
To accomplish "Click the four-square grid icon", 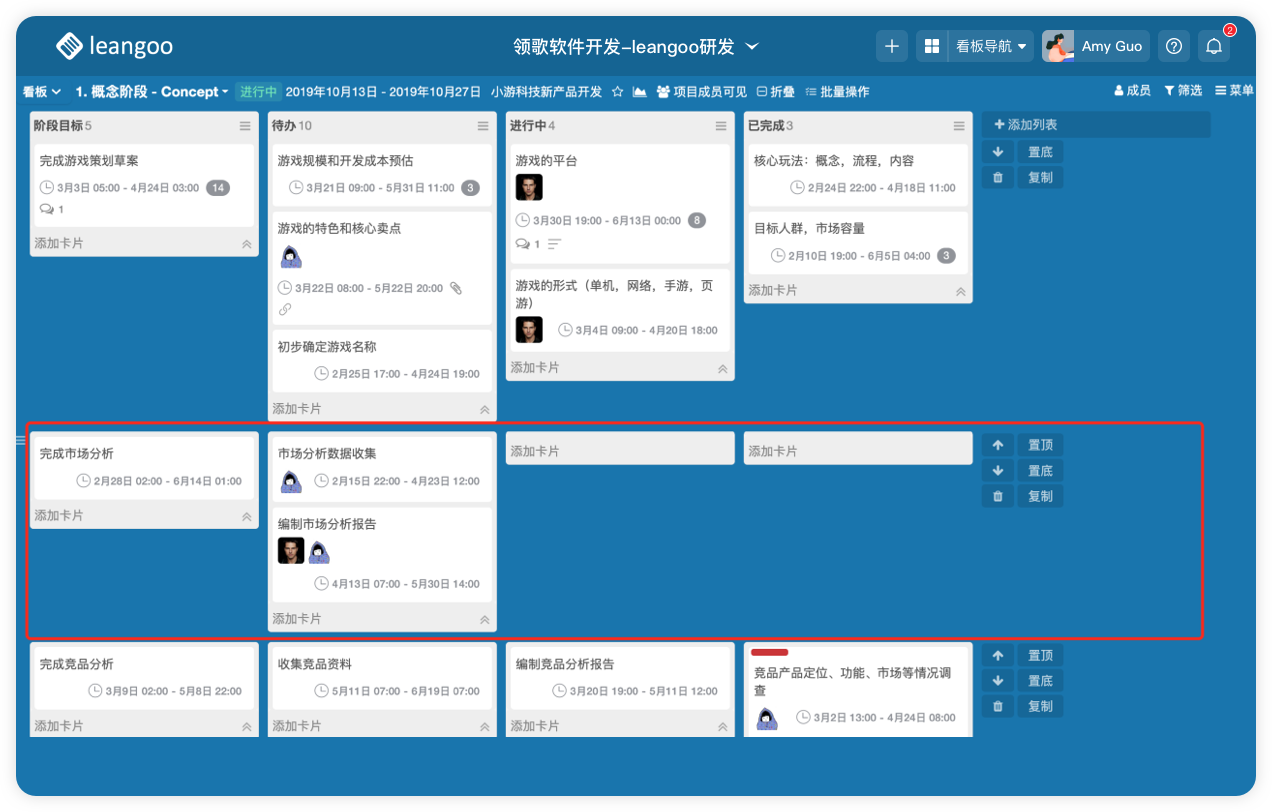I will 931,46.
